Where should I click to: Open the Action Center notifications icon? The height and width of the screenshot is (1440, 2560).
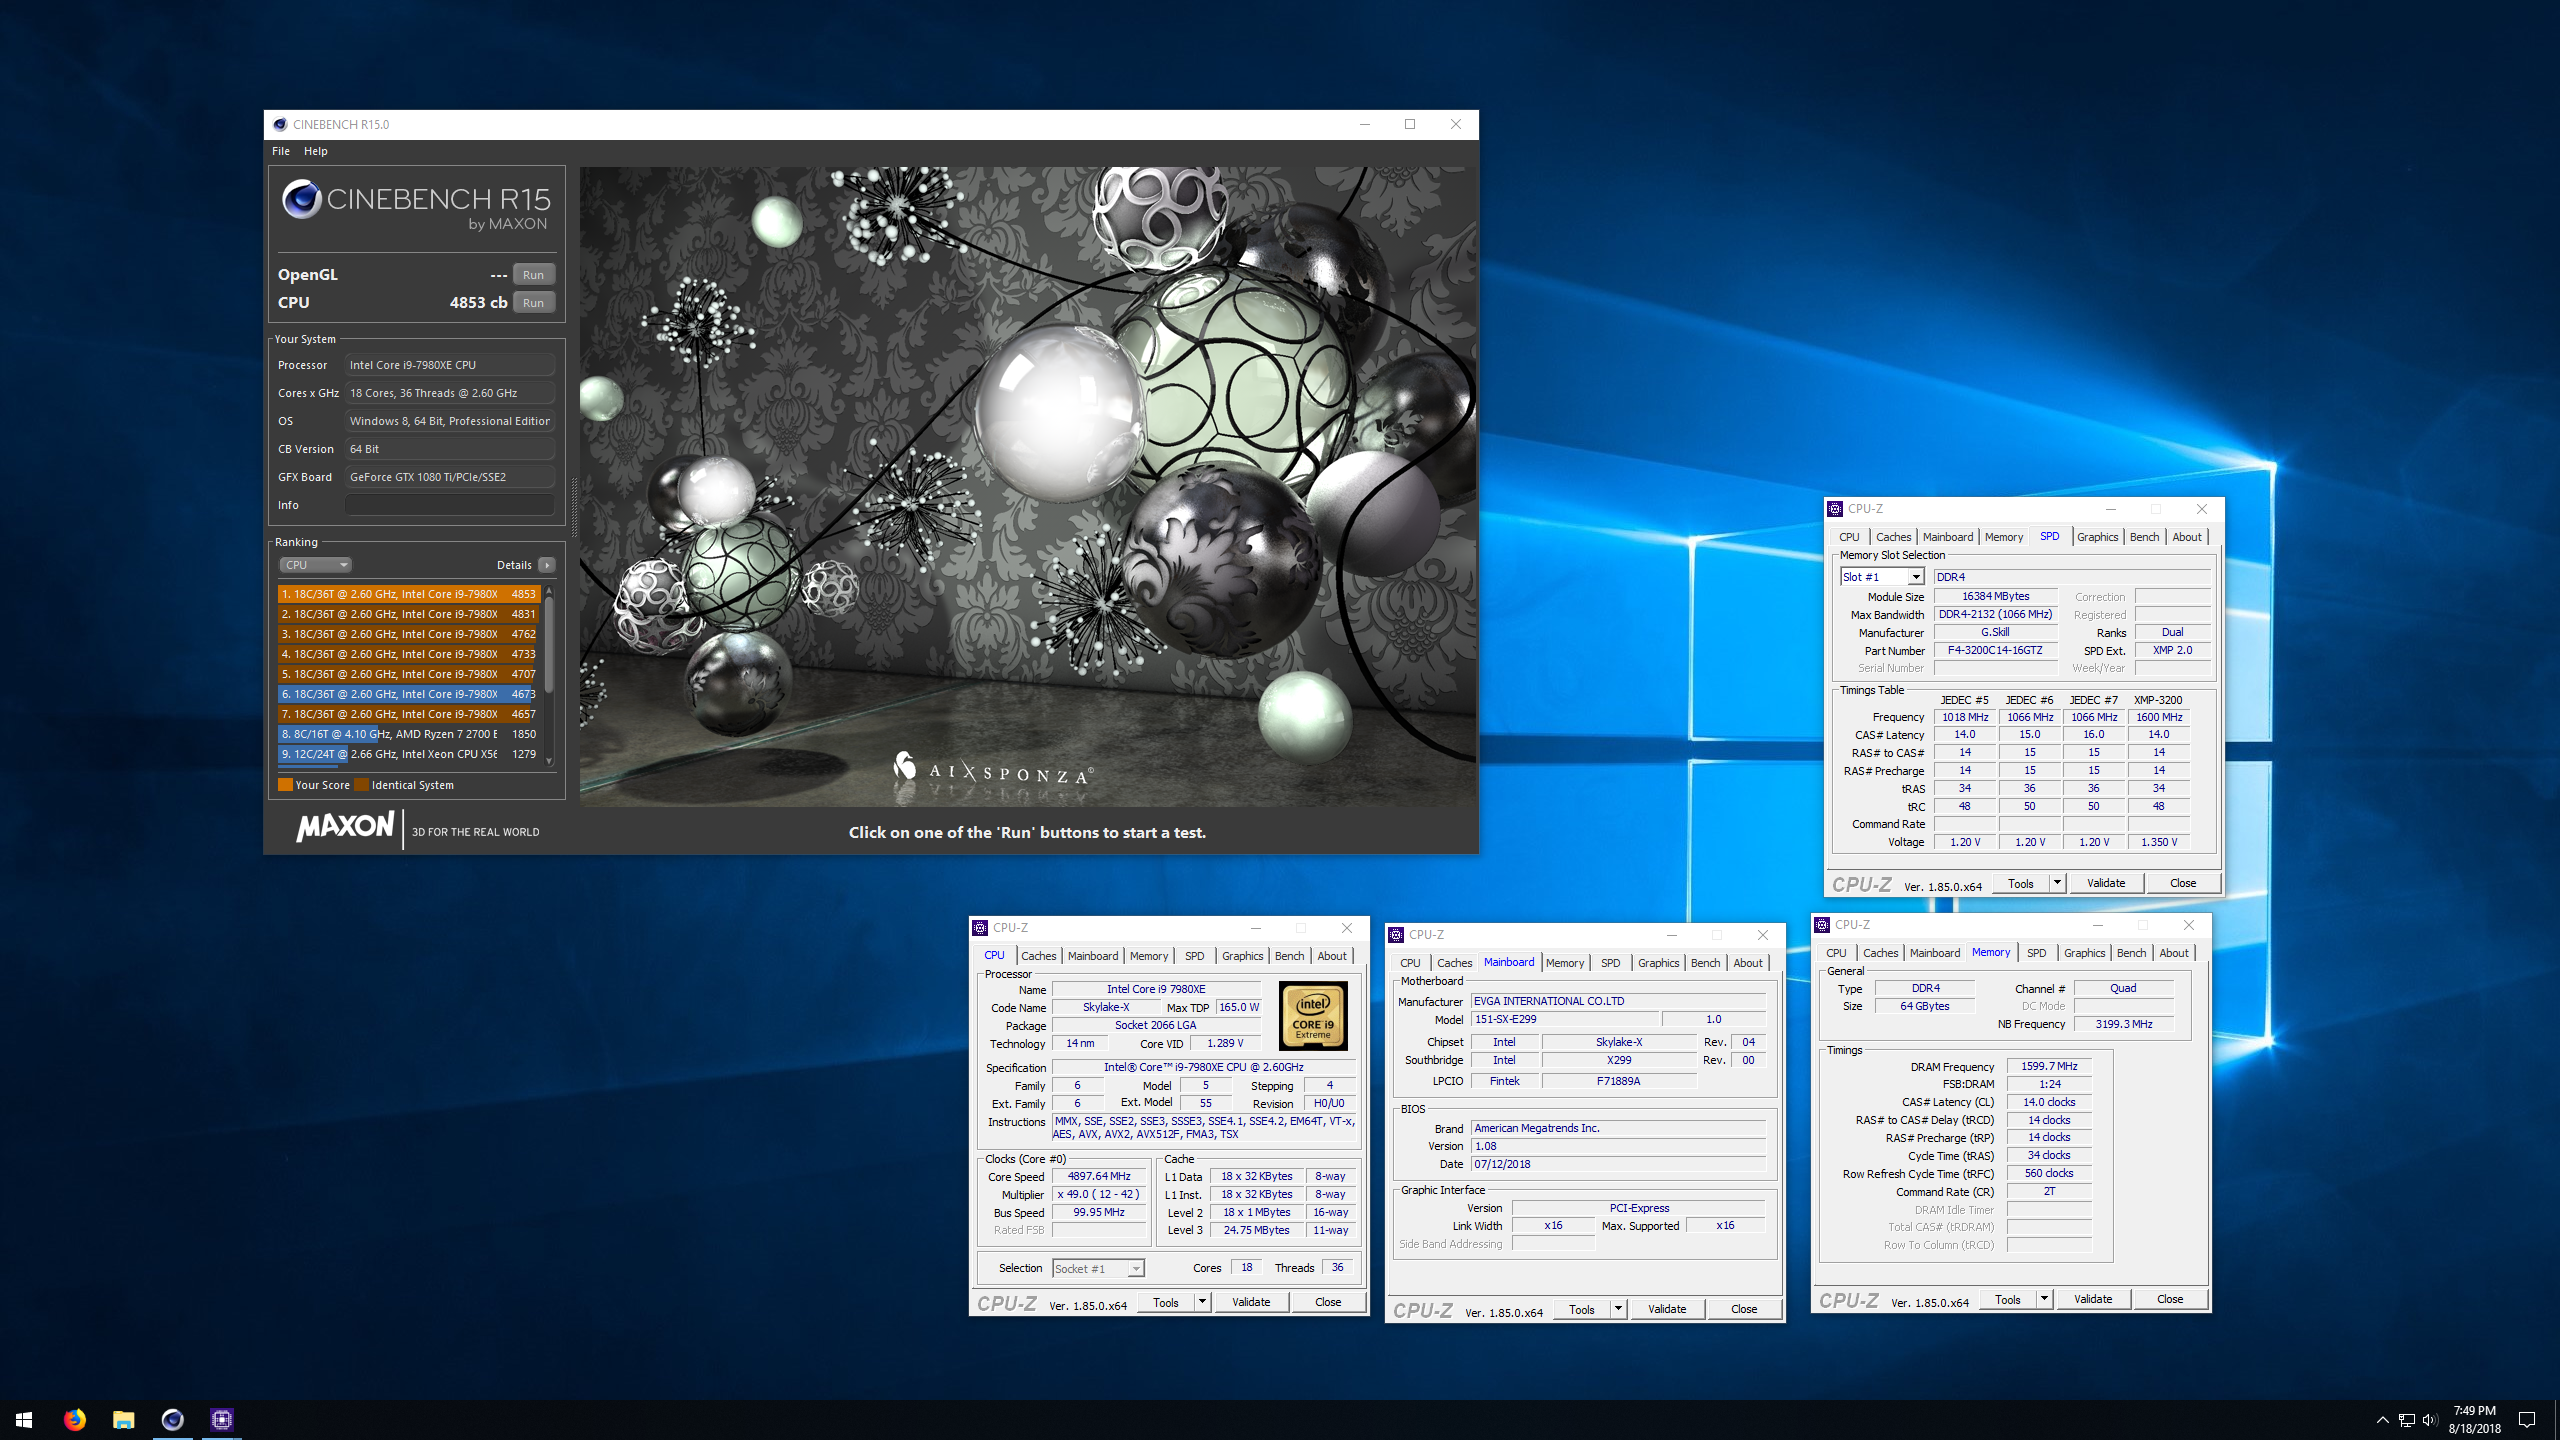(2527, 1419)
